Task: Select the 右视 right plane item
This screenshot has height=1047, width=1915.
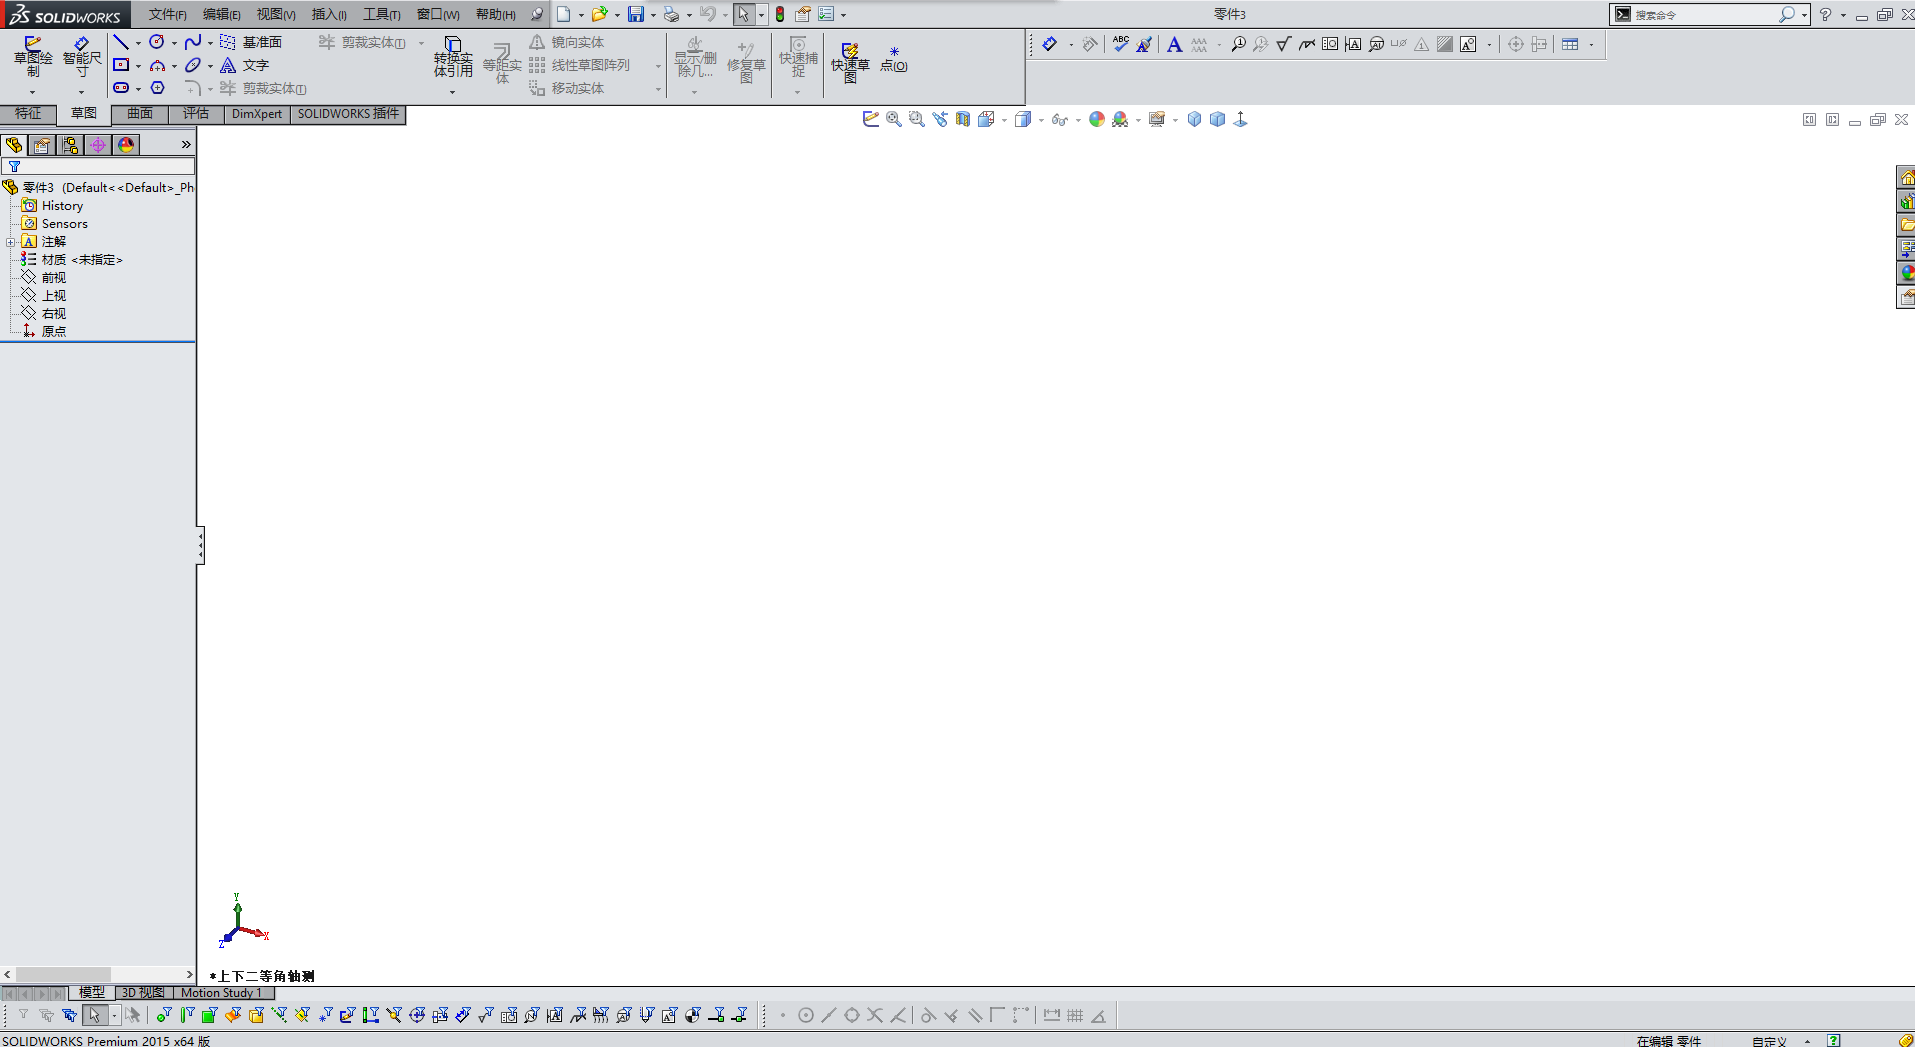Action: 44,314
